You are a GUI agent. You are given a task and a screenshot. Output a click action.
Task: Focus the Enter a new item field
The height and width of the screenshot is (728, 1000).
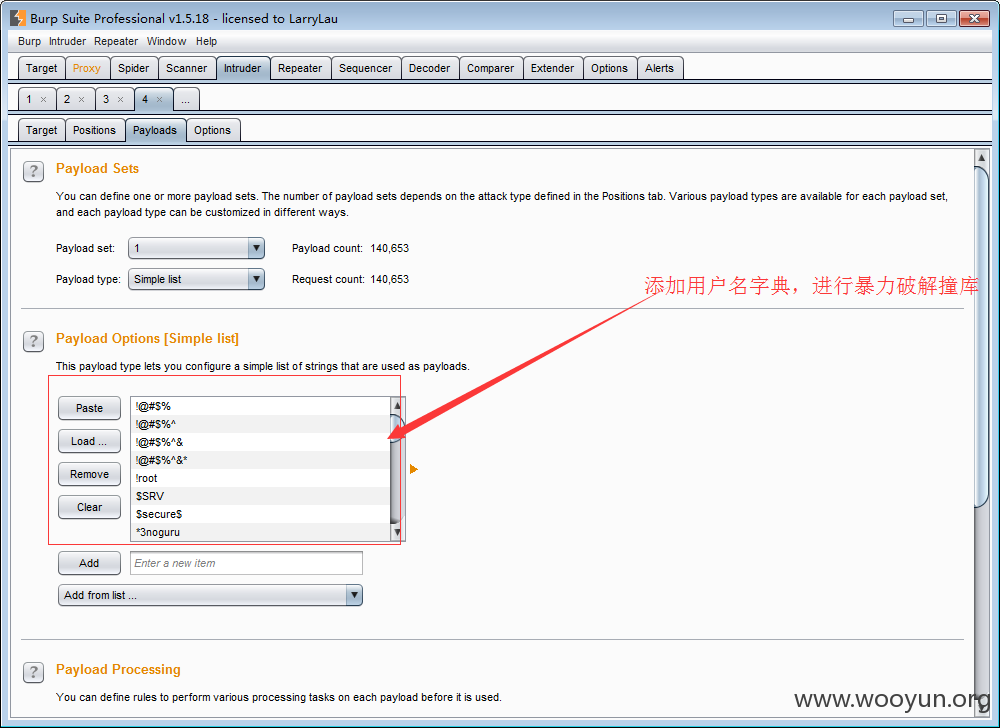coord(246,563)
